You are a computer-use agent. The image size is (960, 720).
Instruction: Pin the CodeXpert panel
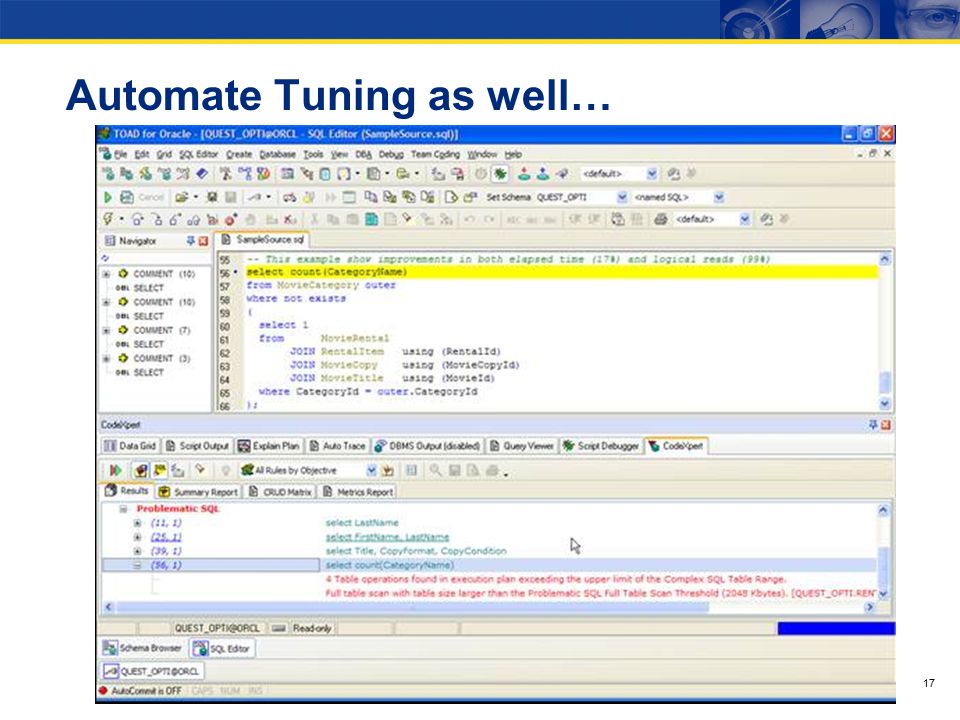click(873, 424)
